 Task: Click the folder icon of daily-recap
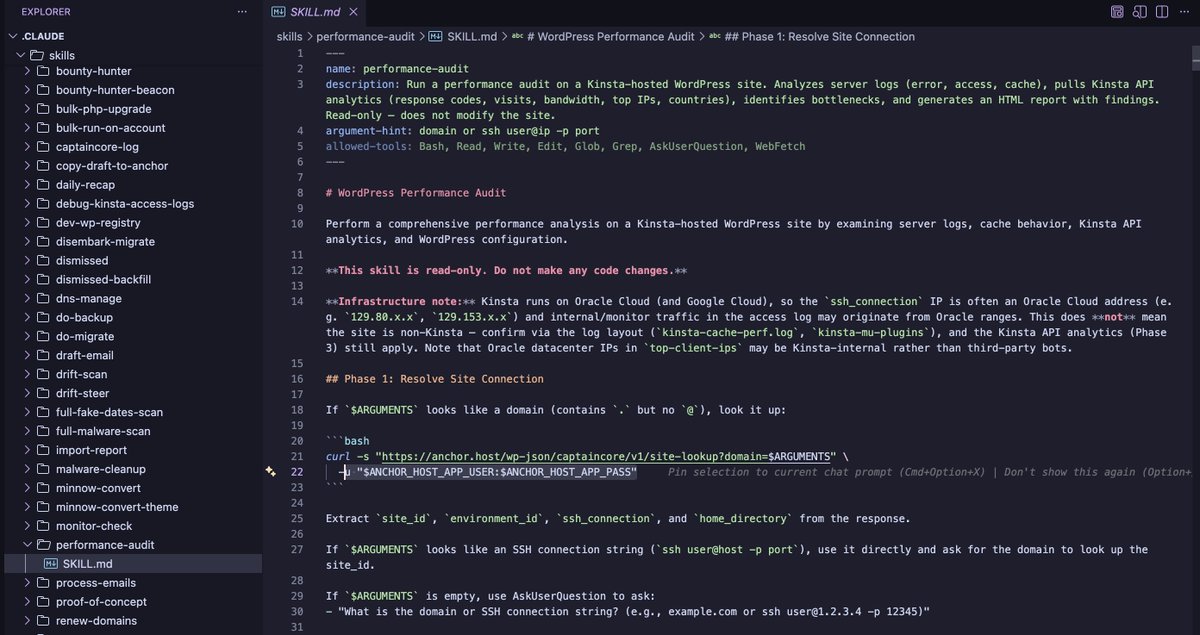(x=43, y=185)
